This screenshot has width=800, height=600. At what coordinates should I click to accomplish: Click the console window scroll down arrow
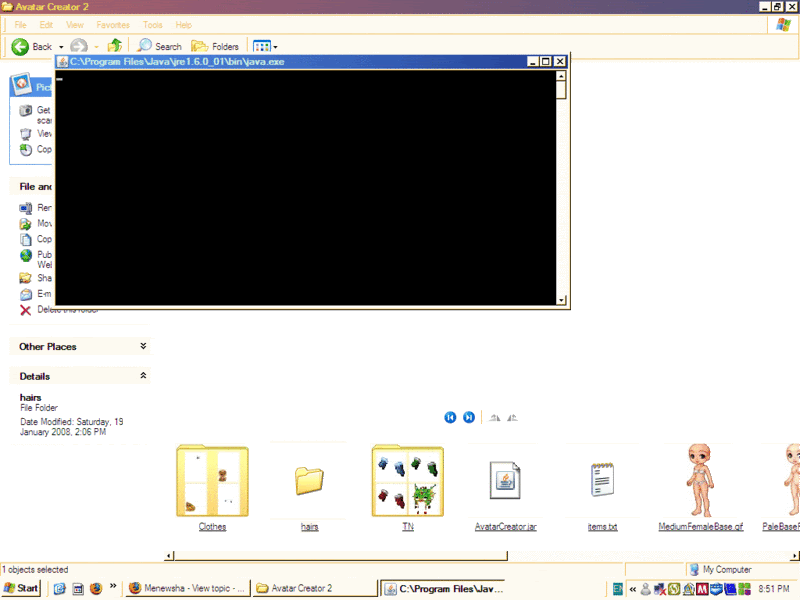[561, 300]
